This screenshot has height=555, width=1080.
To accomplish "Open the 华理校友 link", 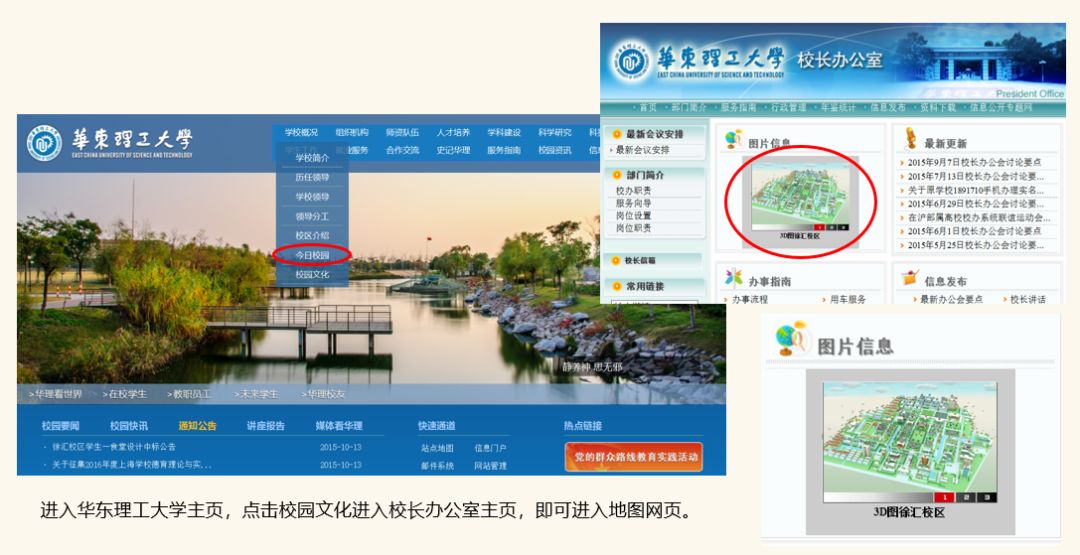I will 323,394.
